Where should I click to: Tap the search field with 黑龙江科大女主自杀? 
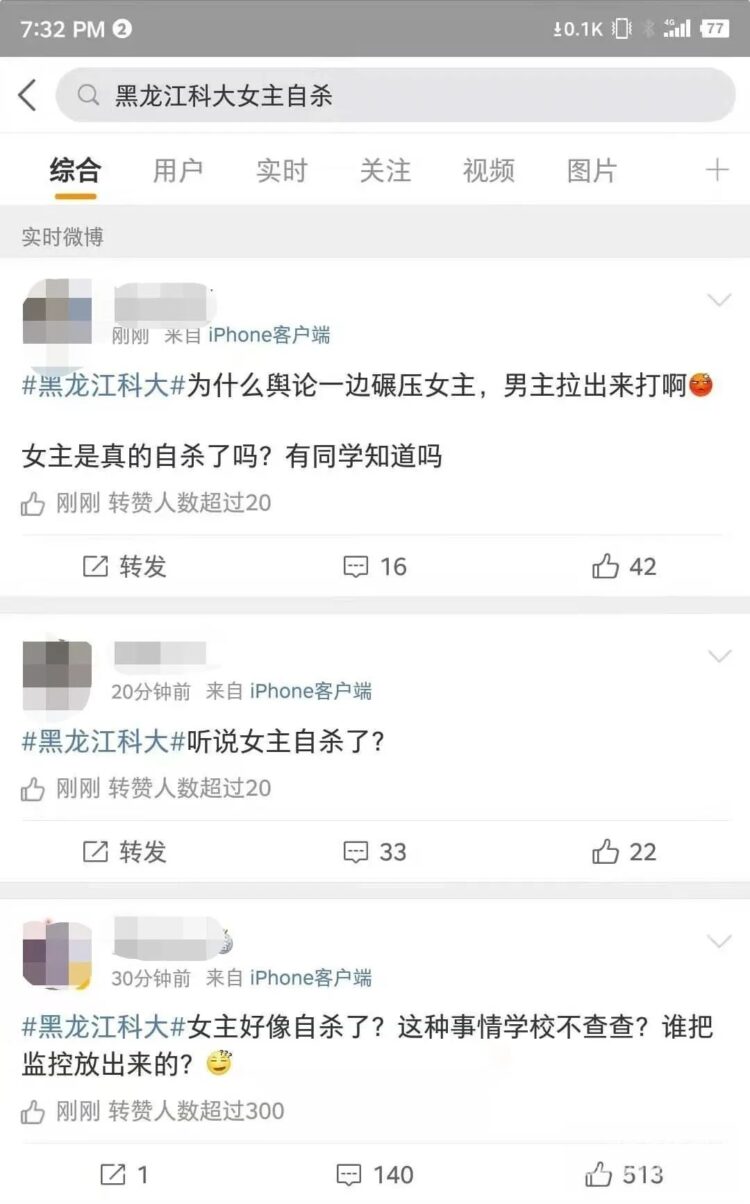396,96
